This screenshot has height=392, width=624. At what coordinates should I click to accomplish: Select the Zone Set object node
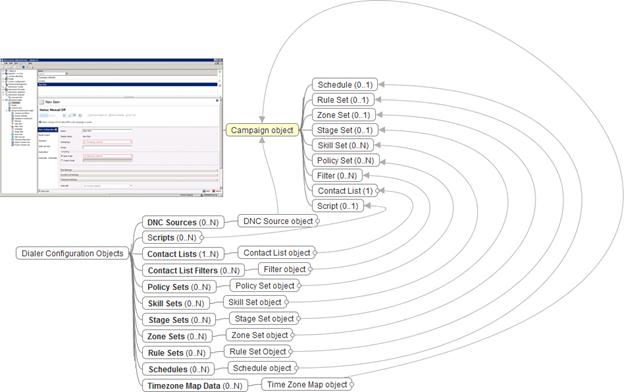259,335
